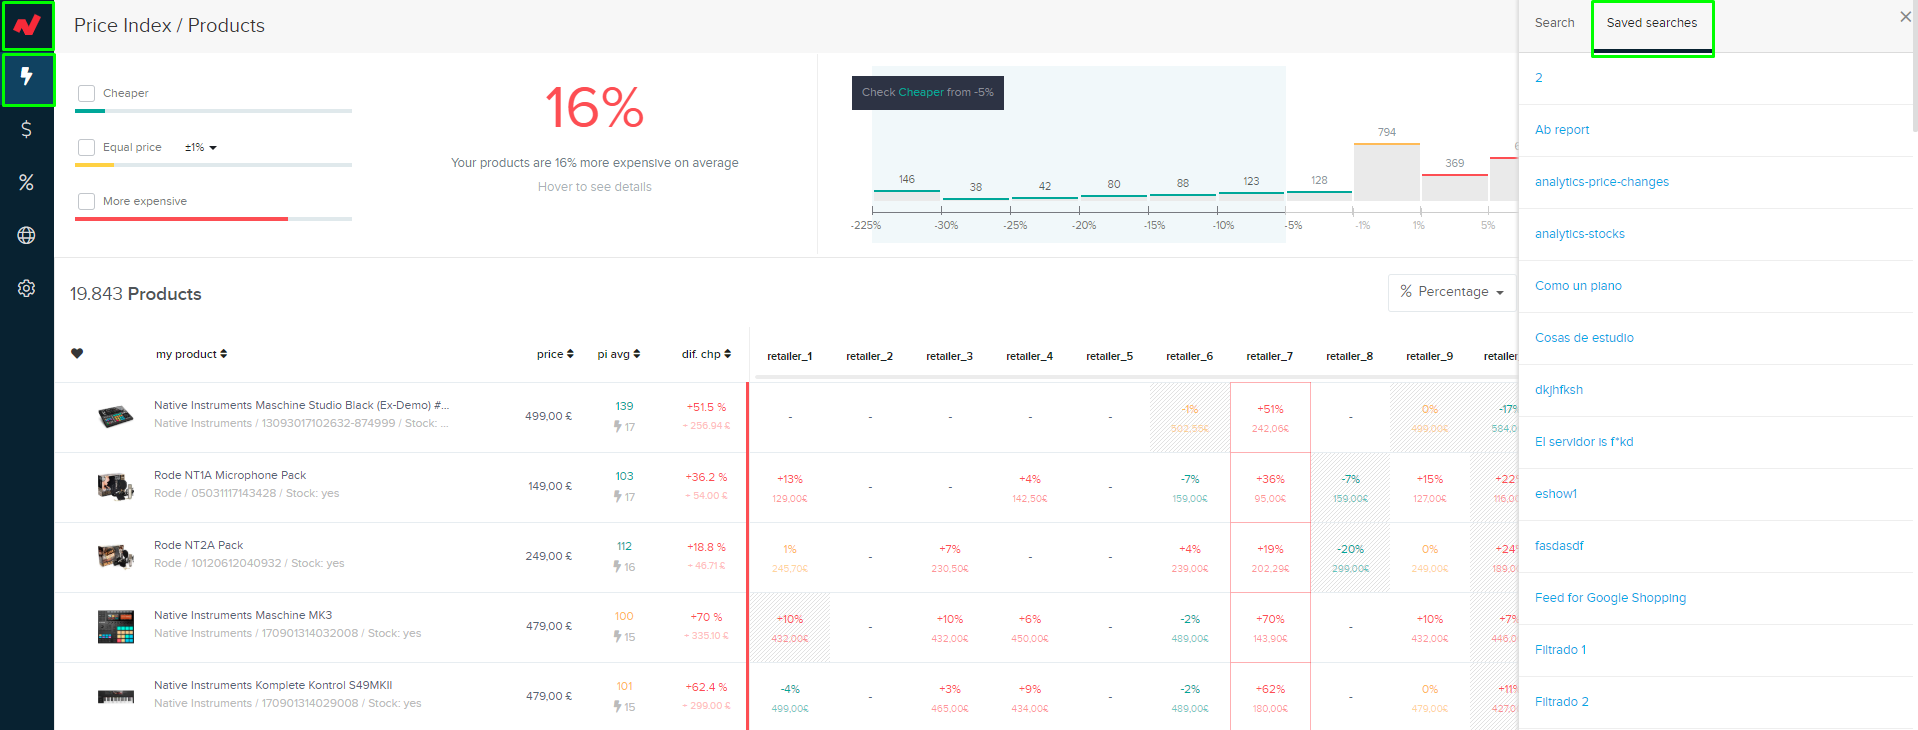Viewport: 1918px width, 730px height.
Task: Open Native Instruments Komplete Kontrol S49MKII name
Action: tap(273, 685)
